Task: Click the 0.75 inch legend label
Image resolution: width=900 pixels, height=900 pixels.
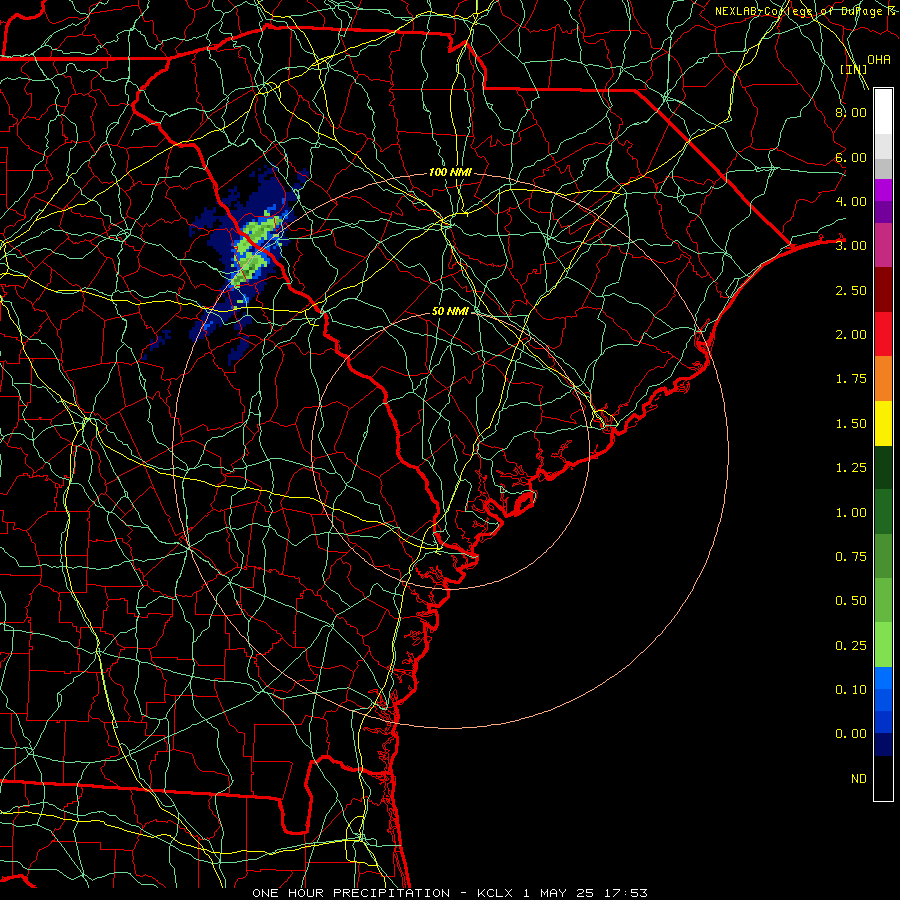Action: coord(851,557)
